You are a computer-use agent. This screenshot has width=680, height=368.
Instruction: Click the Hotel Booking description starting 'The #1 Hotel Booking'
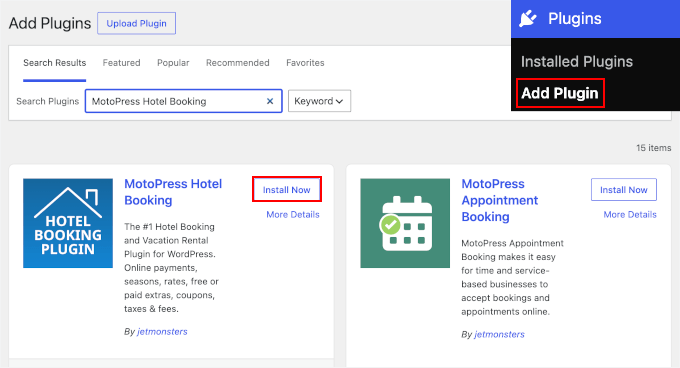click(171, 268)
